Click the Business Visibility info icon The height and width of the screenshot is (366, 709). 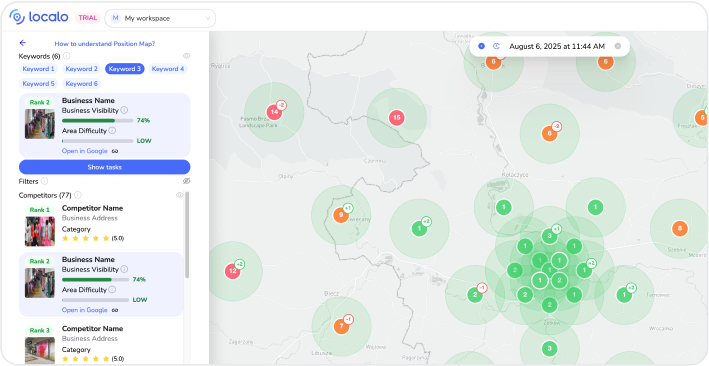pos(124,110)
